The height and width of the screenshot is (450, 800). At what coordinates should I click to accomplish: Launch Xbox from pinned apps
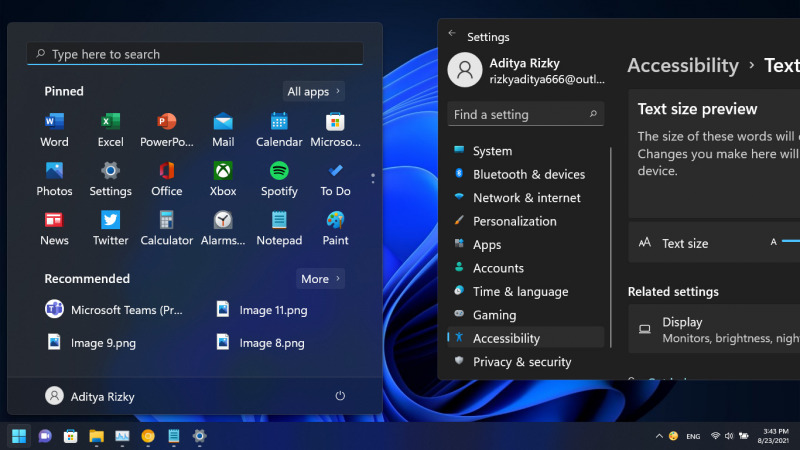tap(223, 179)
